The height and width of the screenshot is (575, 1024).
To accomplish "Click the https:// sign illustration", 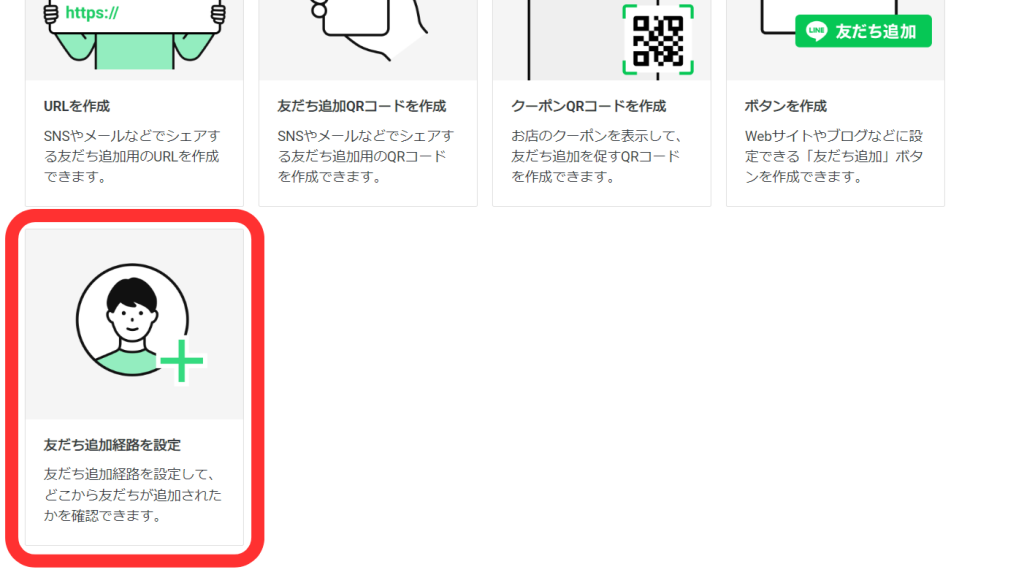I will pyautogui.click(x=134, y=16).
